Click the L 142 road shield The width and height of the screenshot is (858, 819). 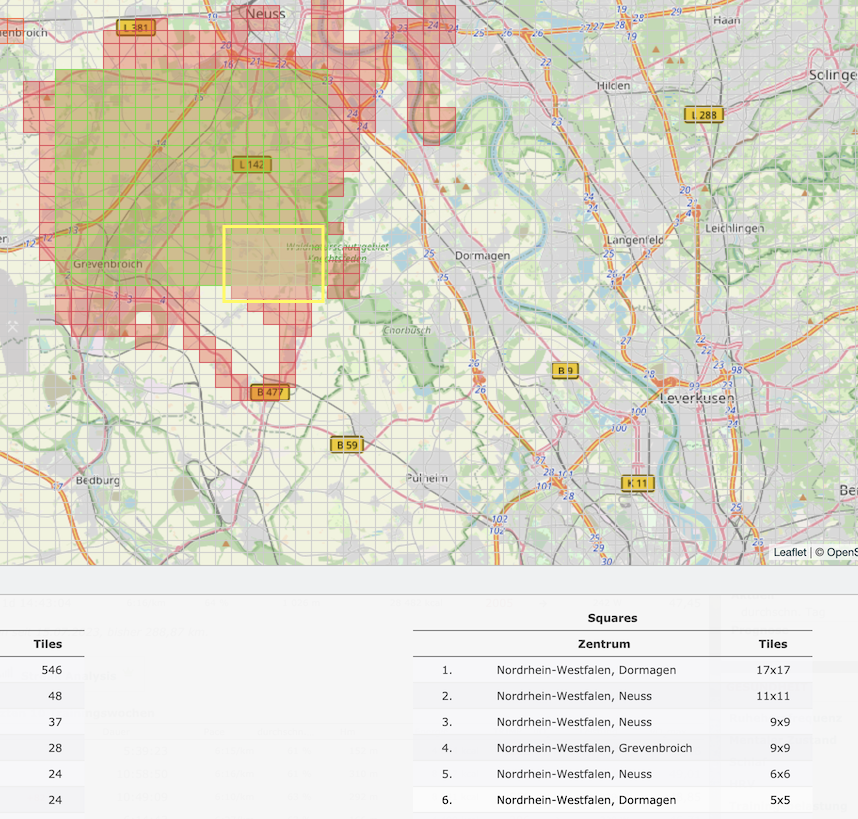coord(252,164)
